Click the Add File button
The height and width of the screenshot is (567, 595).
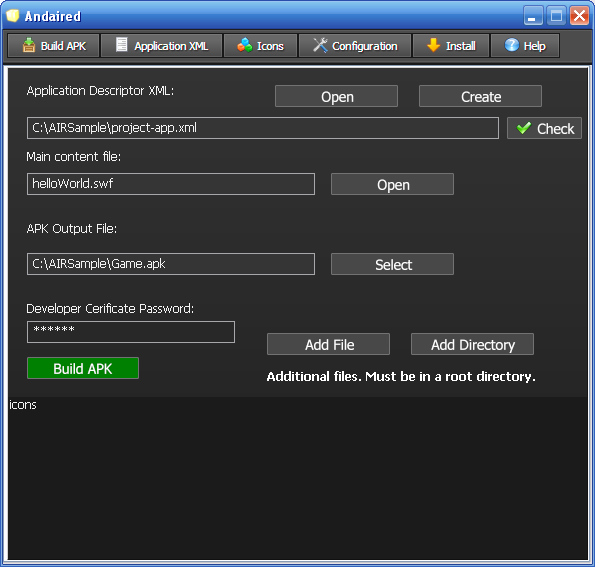point(329,344)
